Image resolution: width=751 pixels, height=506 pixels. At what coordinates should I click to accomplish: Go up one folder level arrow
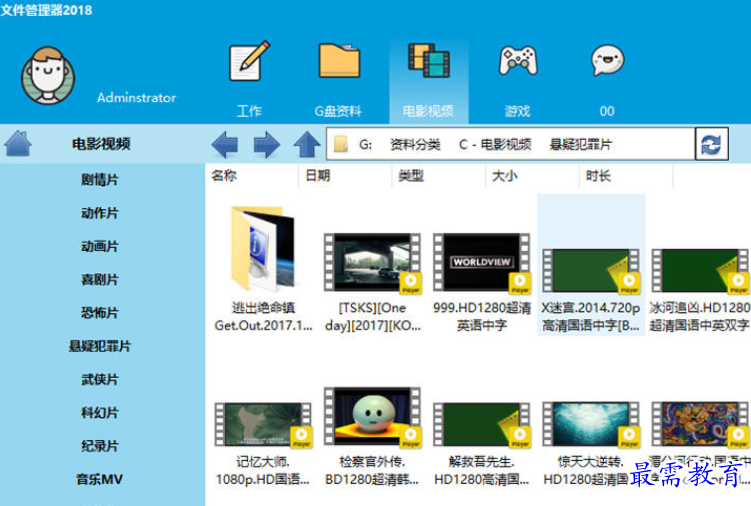coord(307,144)
